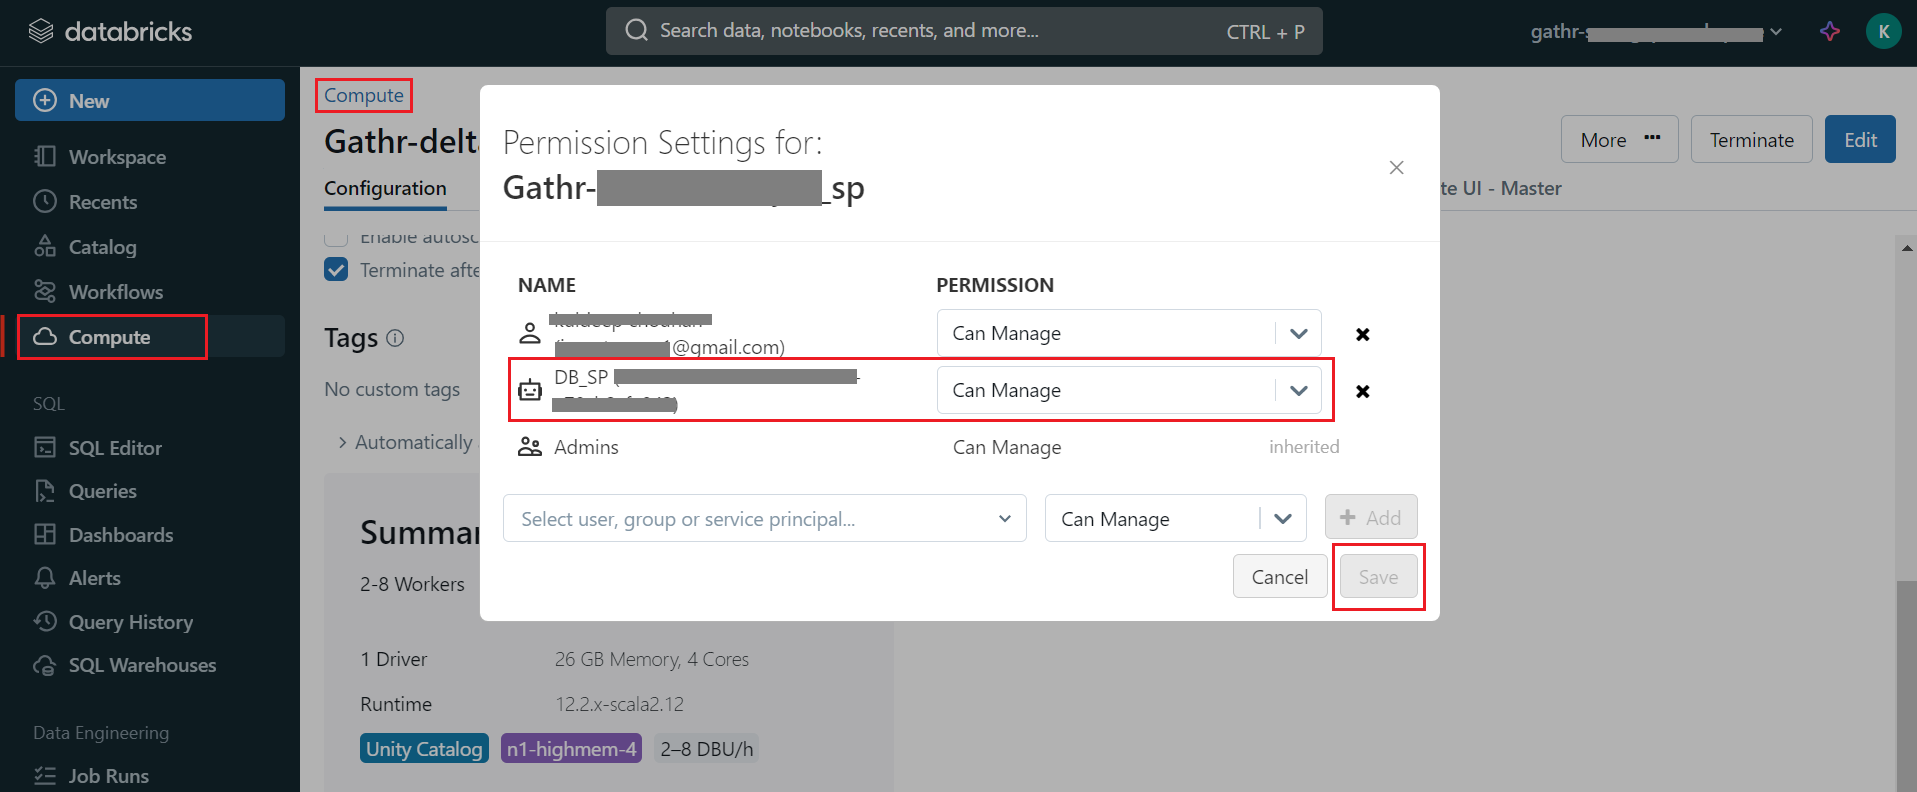This screenshot has width=1917, height=792.
Task: Click the 26 GB Memory, 4 Cores text
Action: [652, 659]
